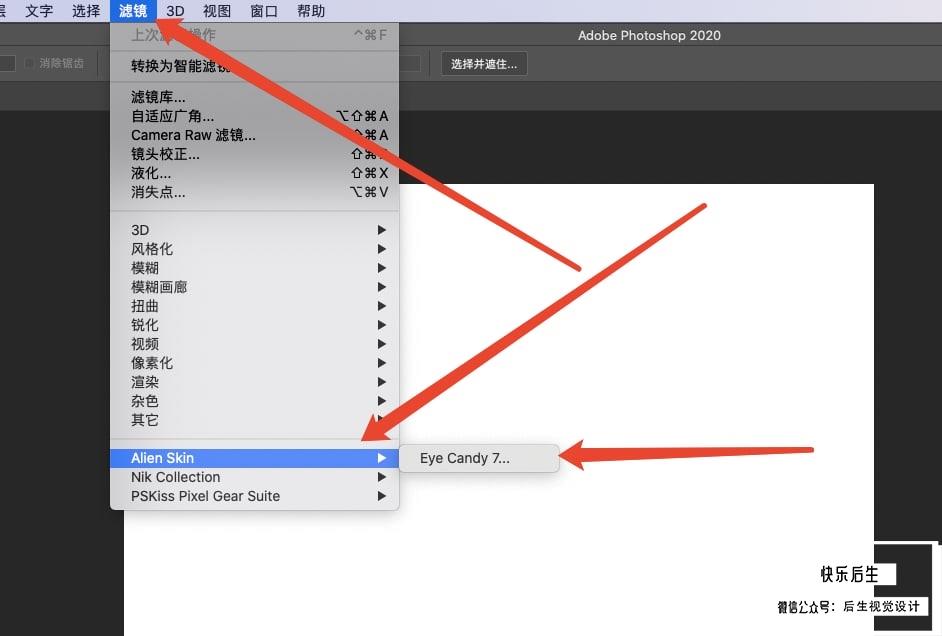The image size is (942, 636).
Task: Expand the 像素化 submenu
Action: tap(254, 363)
